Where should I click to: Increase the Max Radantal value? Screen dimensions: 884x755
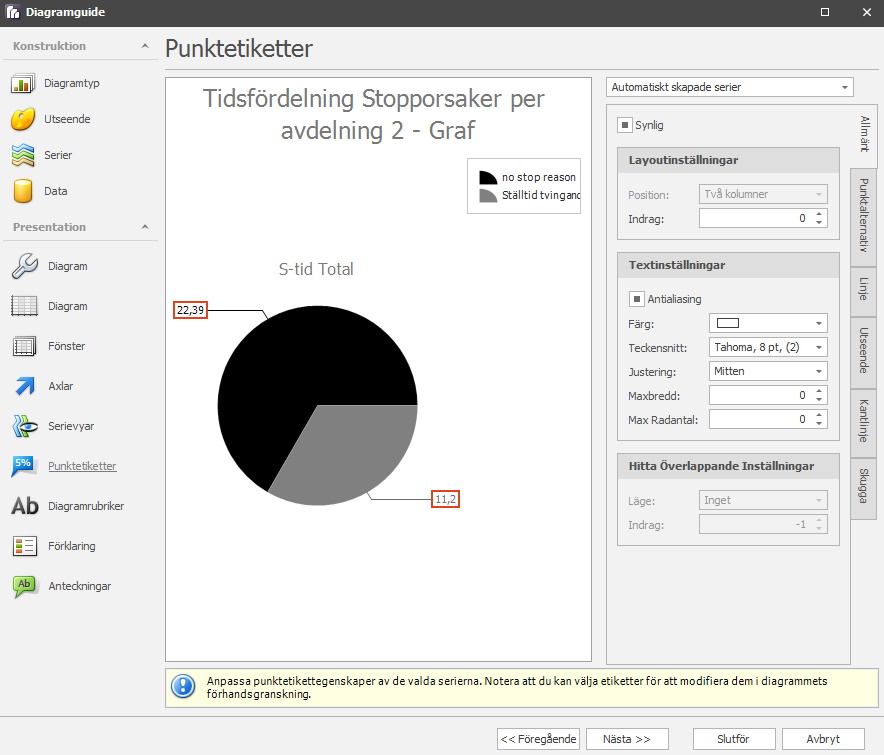pyautogui.click(x=819, y=414)
